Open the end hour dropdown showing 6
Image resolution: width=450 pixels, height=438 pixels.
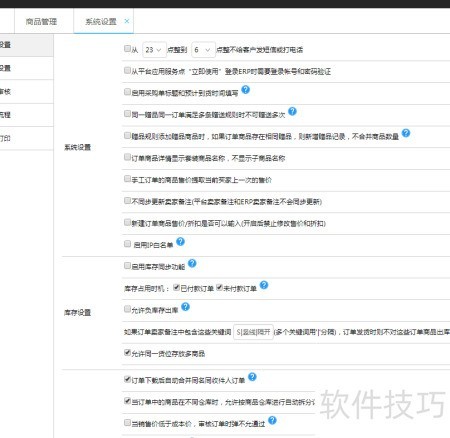[203, 50]
